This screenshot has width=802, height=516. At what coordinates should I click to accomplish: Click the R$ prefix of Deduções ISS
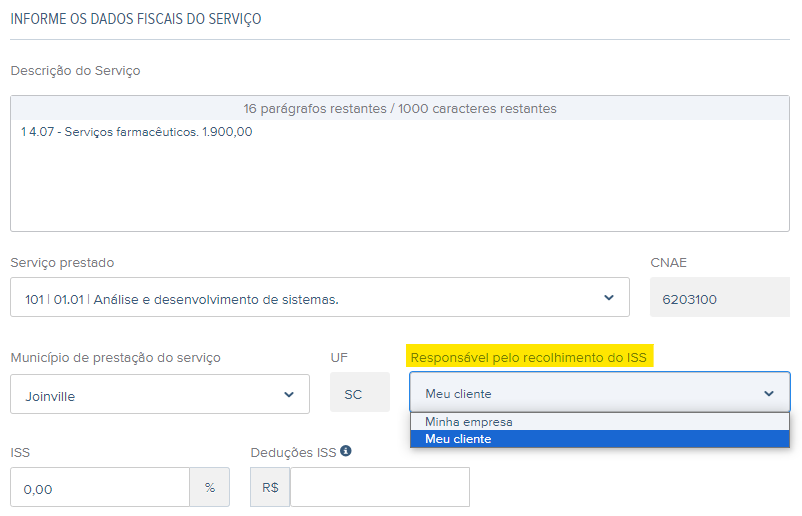tap(270, 487)
